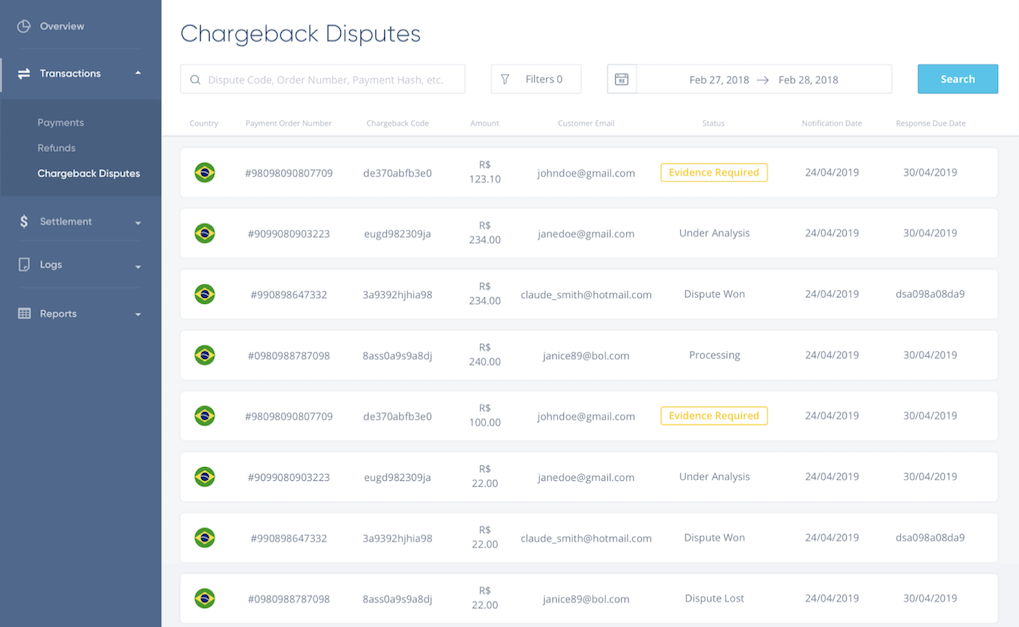Click the Brazil flag on the first dispute row
Viewport: 1019px width, 627px height.
(205, 171)
